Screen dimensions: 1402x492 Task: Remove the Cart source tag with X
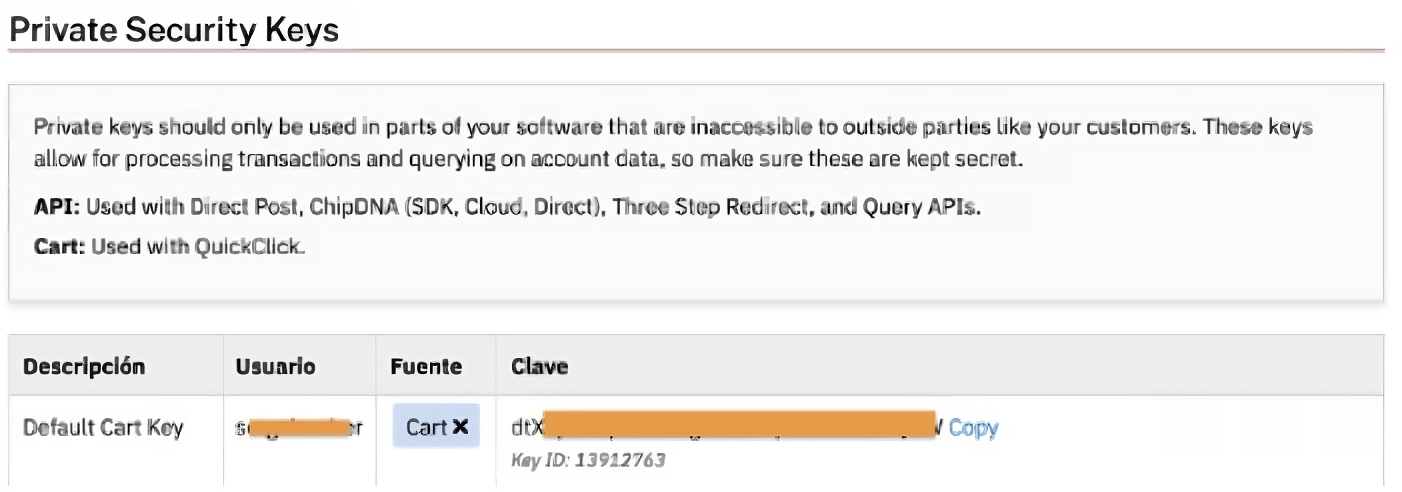[x=460, y=427]
